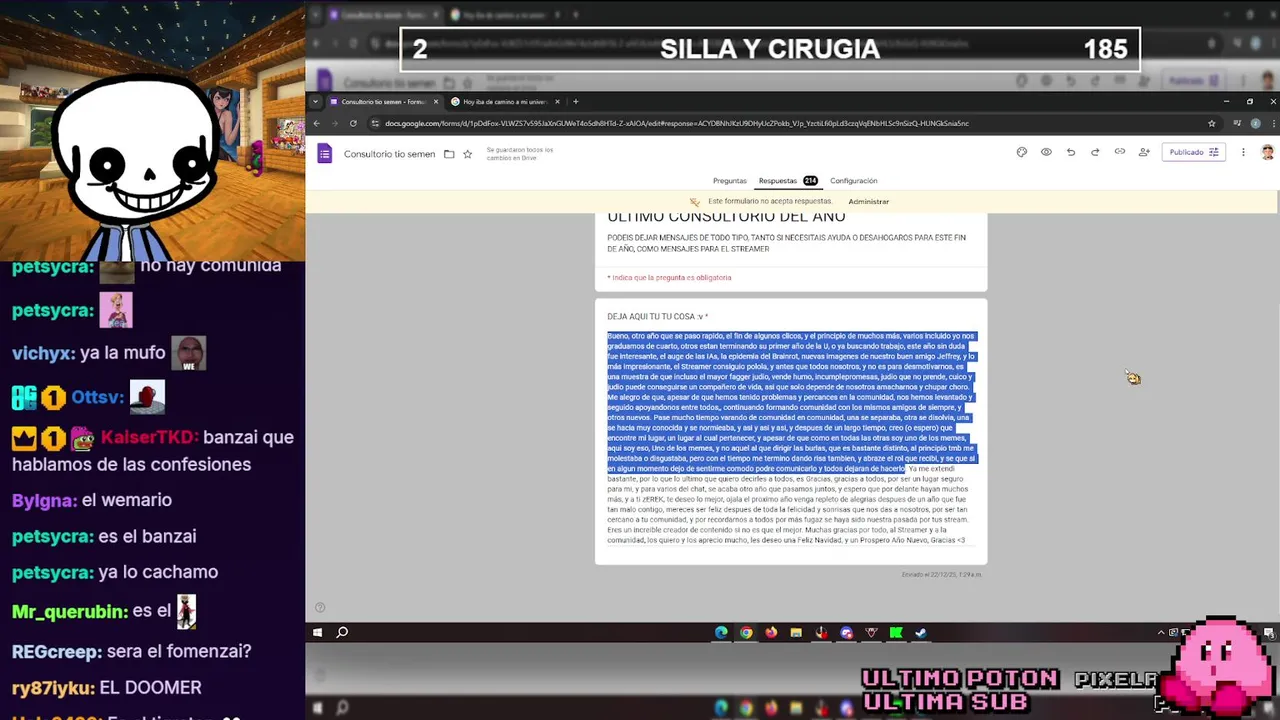Switch to the Consultorio tio semen browser tab
The height and width of the screenshot is (720, 1280).
pyautogui.click(x=384, y=102)
